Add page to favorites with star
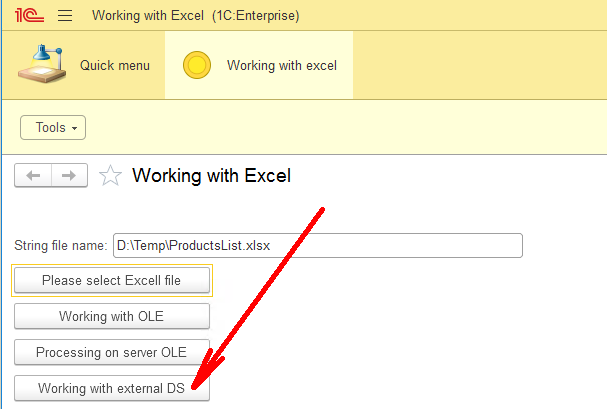The image size is (607, 409). tap(110, 176)
